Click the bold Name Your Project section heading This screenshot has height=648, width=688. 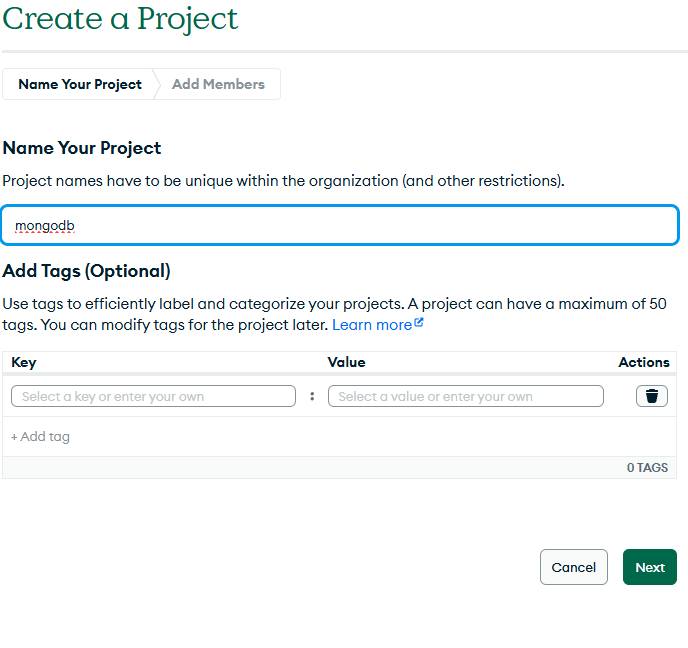tap(82, 148)
